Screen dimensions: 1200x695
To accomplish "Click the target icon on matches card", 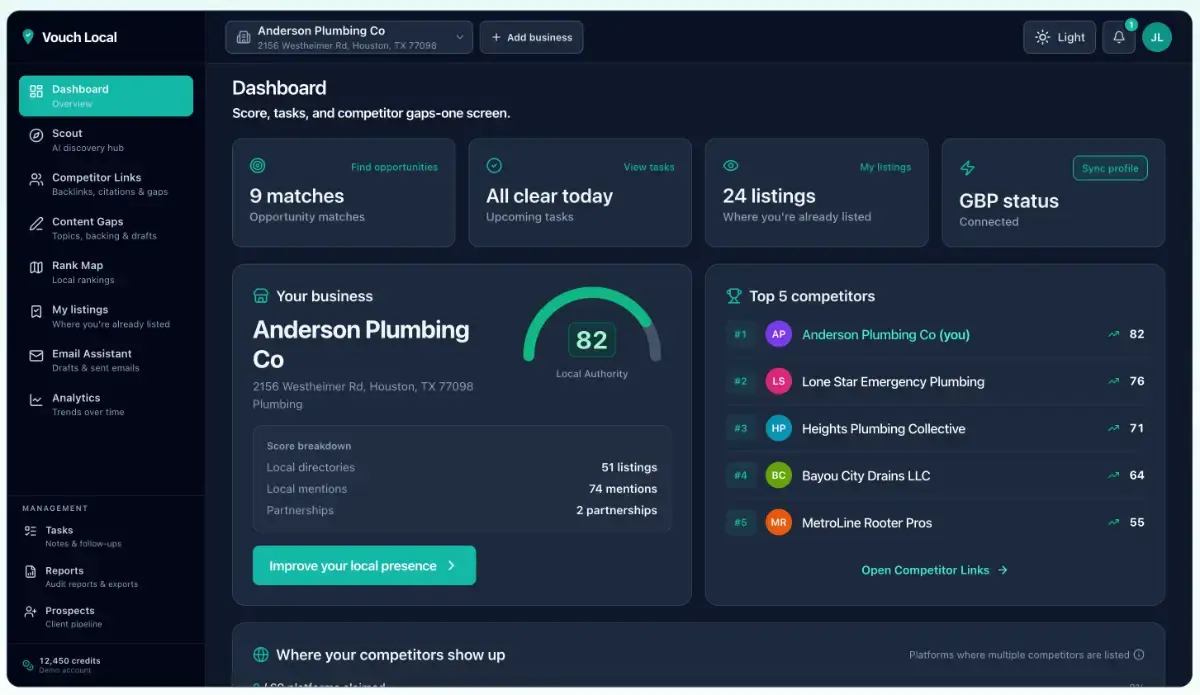I will point(257,166).
